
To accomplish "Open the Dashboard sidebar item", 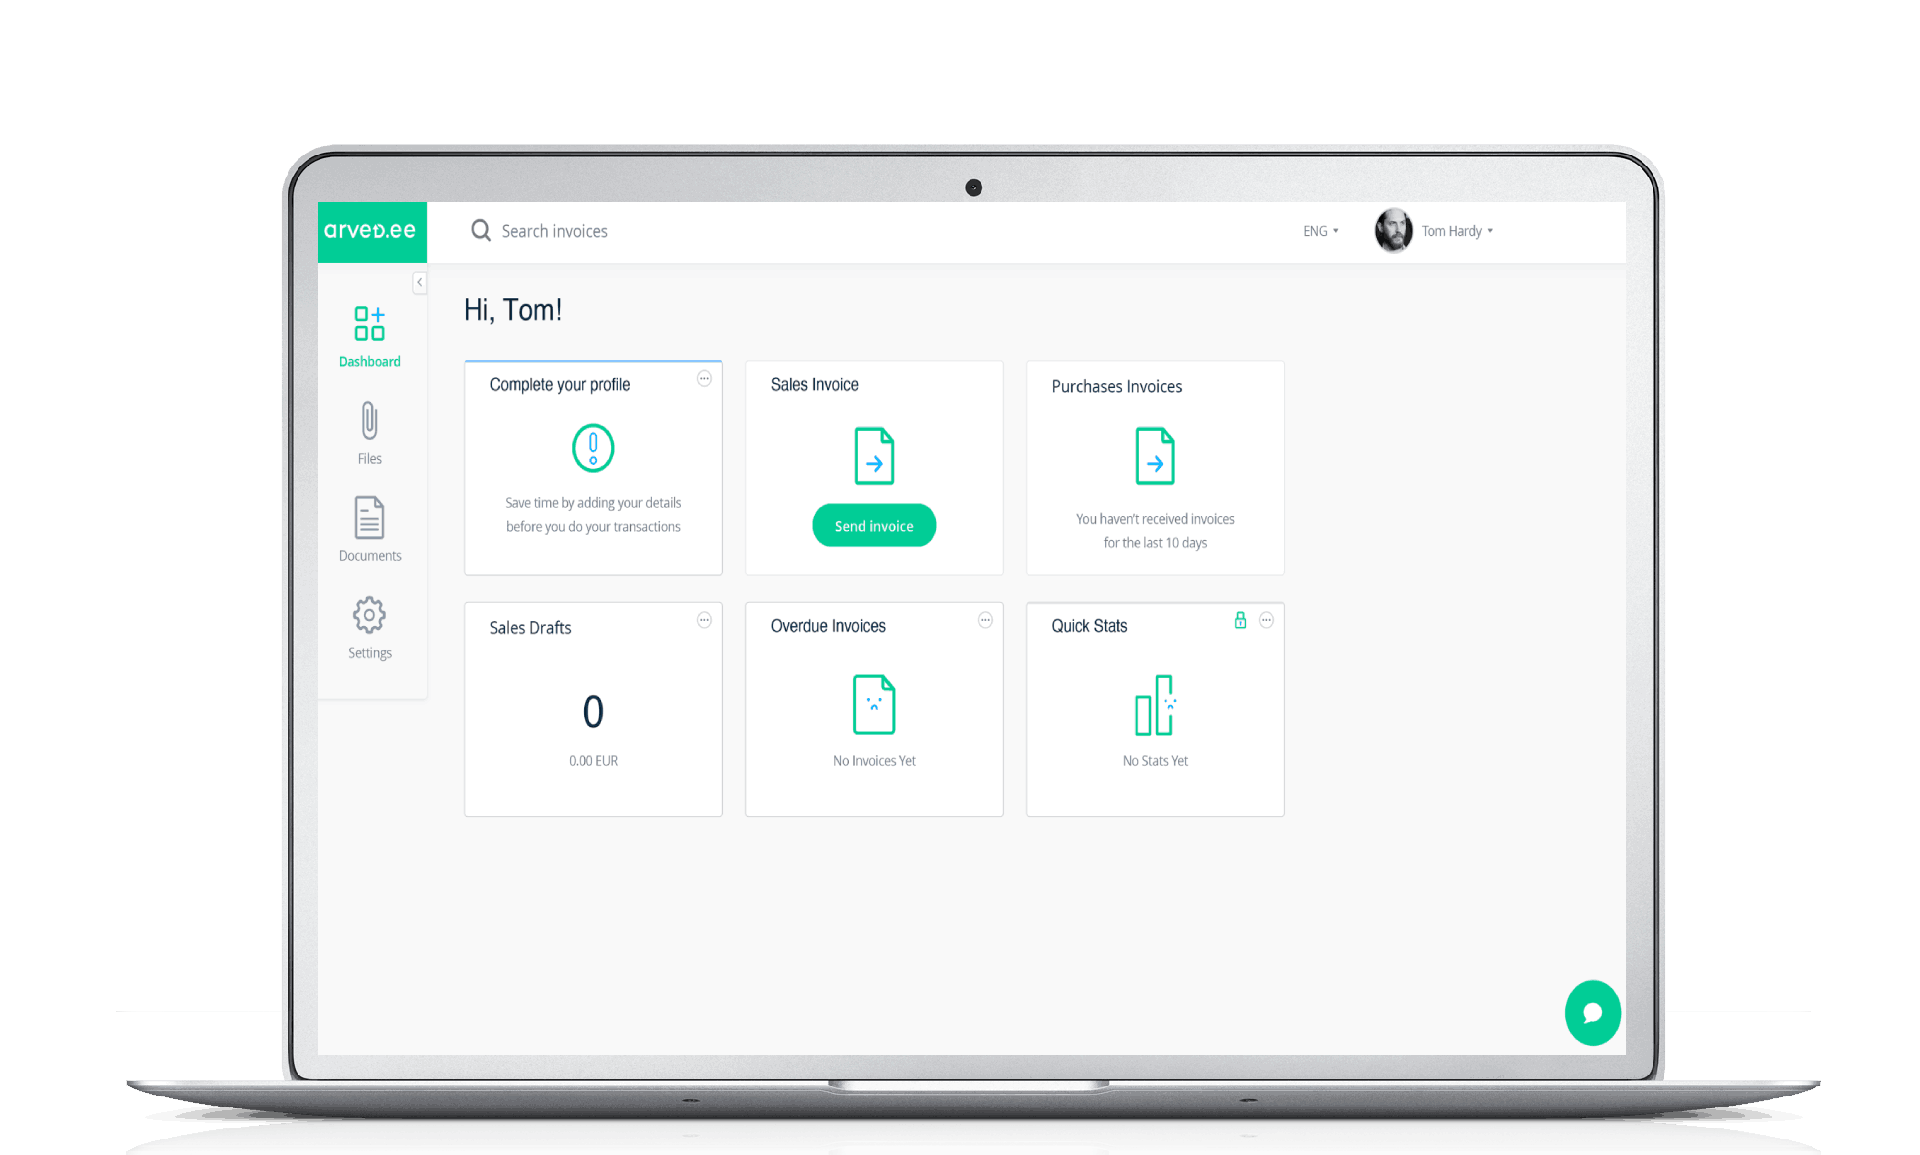I will [x=369, y=337].
